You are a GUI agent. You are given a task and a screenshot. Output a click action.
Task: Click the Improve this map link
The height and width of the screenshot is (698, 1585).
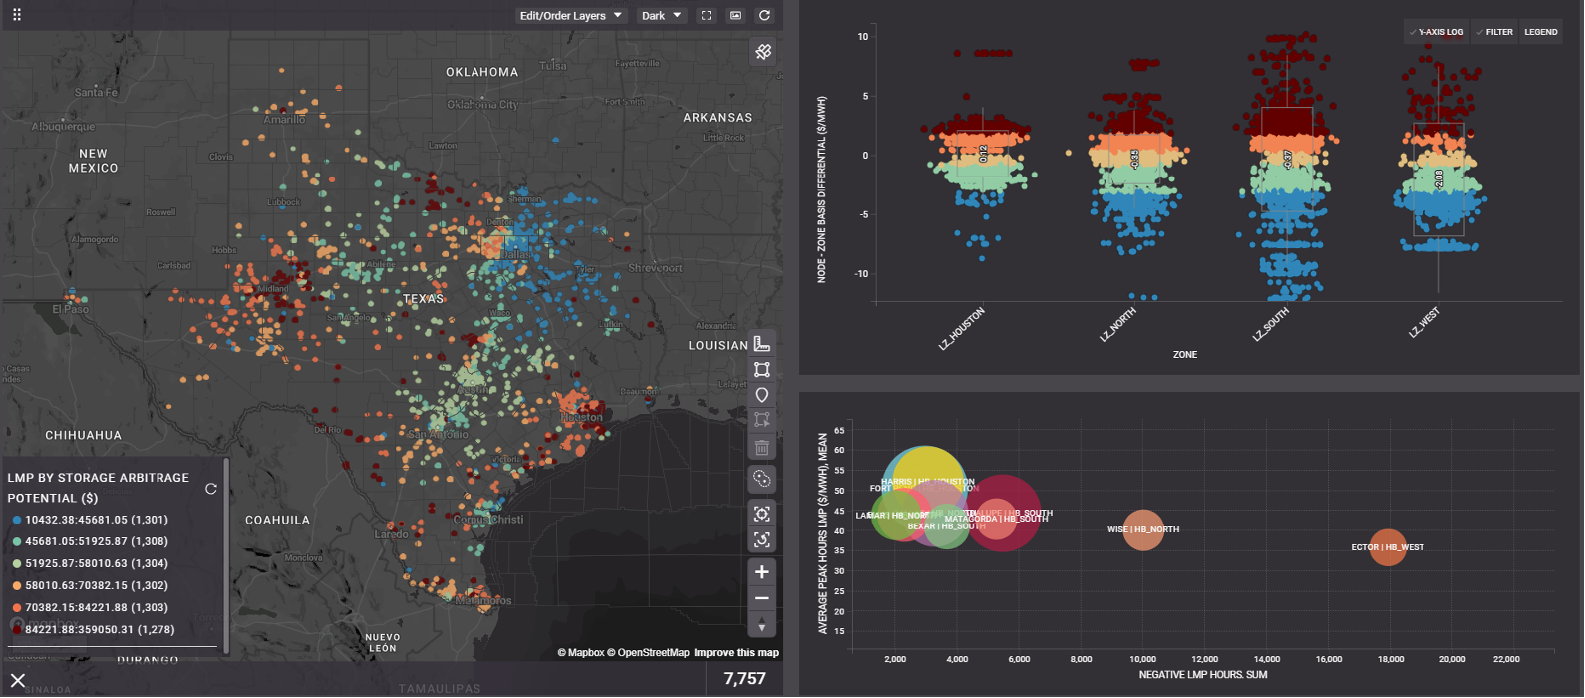click(x=736, y=653)
